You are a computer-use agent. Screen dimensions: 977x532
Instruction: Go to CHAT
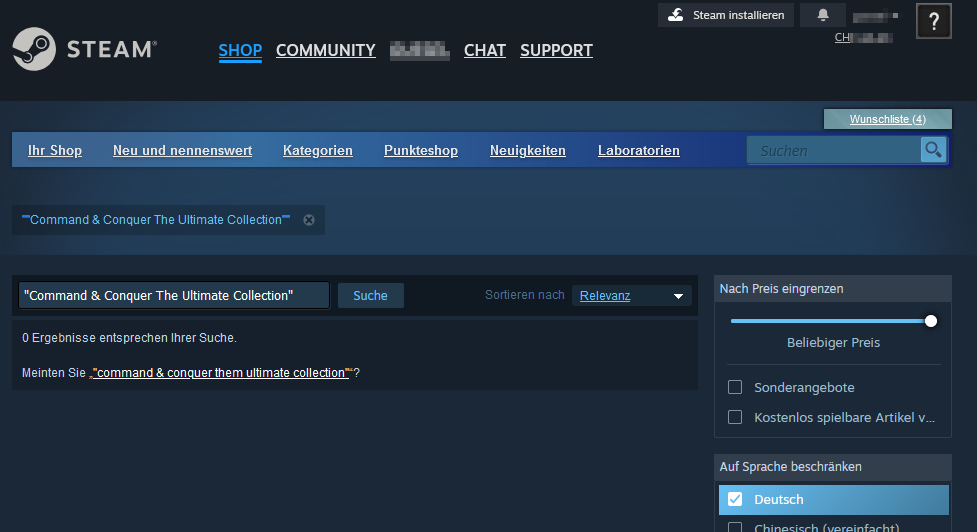point(485,50)
